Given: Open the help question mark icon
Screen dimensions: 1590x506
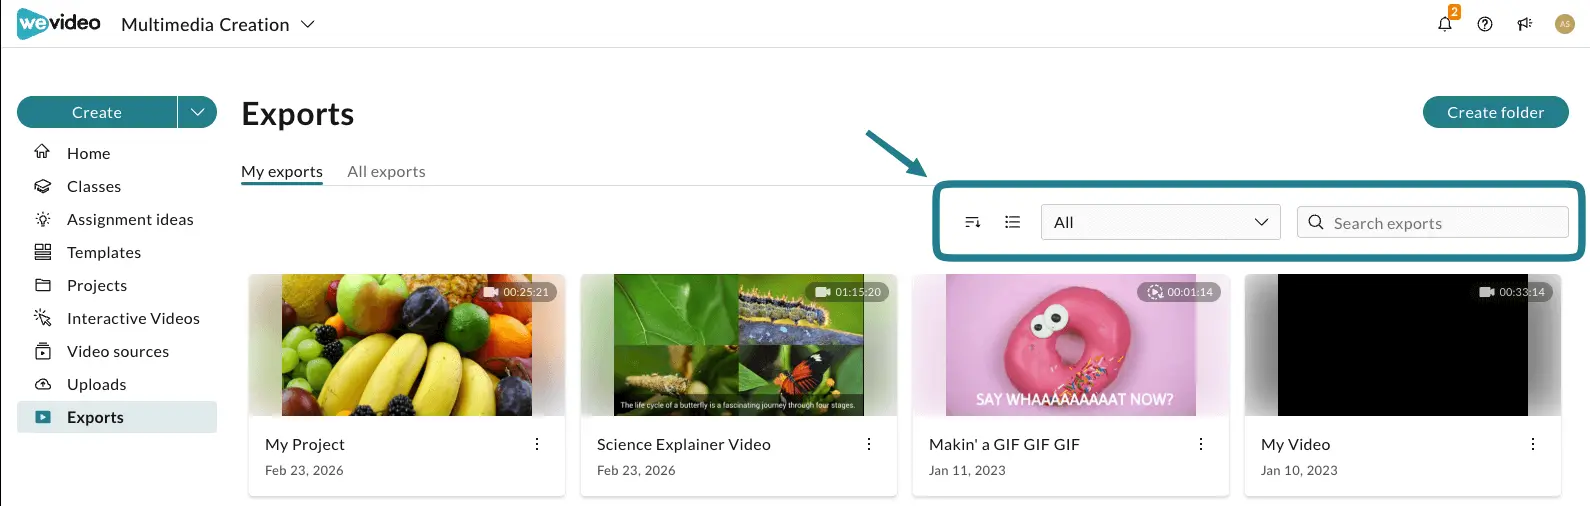Looking at the screenshot, I should tap(1485, 24).
